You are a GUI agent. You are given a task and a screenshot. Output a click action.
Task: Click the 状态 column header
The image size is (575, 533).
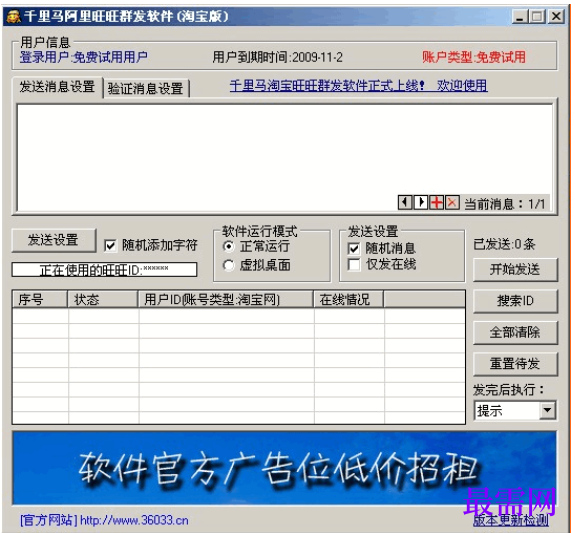pos(103,300)
